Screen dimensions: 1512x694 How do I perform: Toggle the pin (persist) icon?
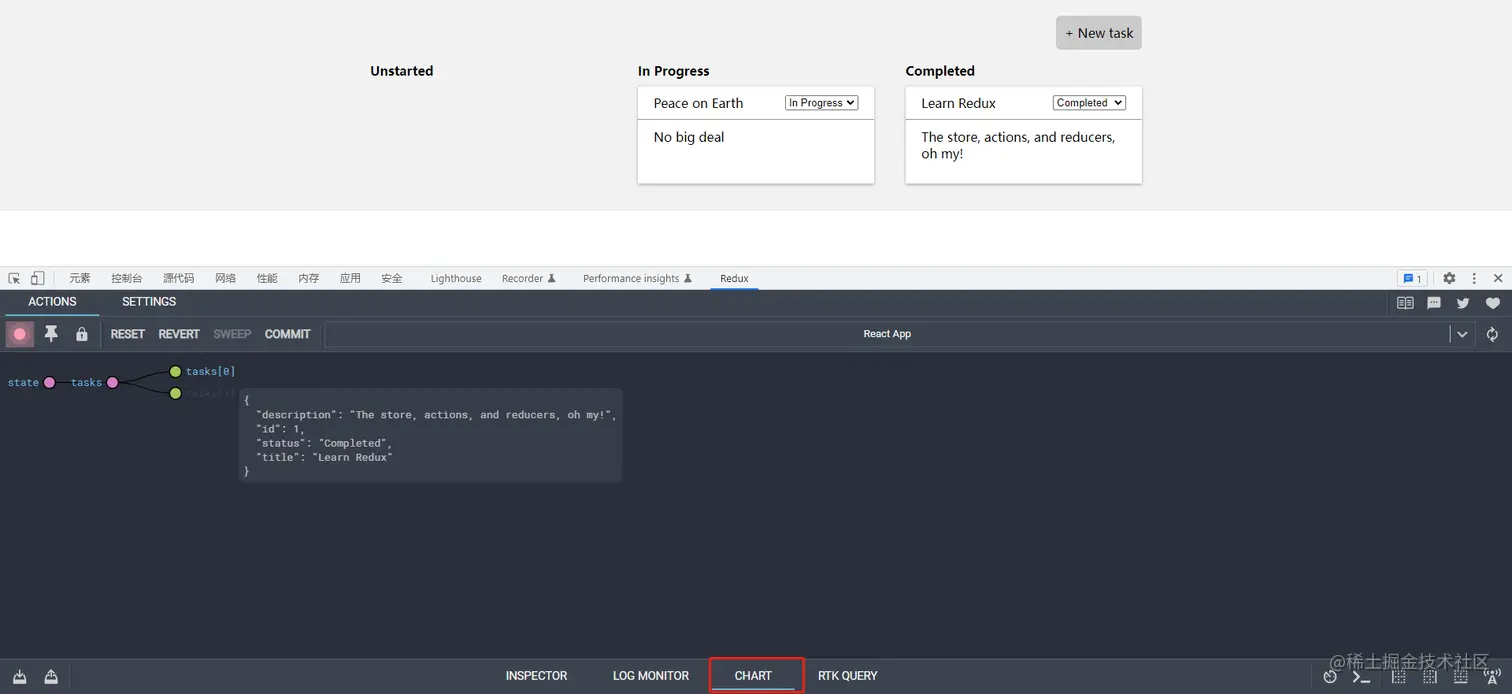coord(51,334)
